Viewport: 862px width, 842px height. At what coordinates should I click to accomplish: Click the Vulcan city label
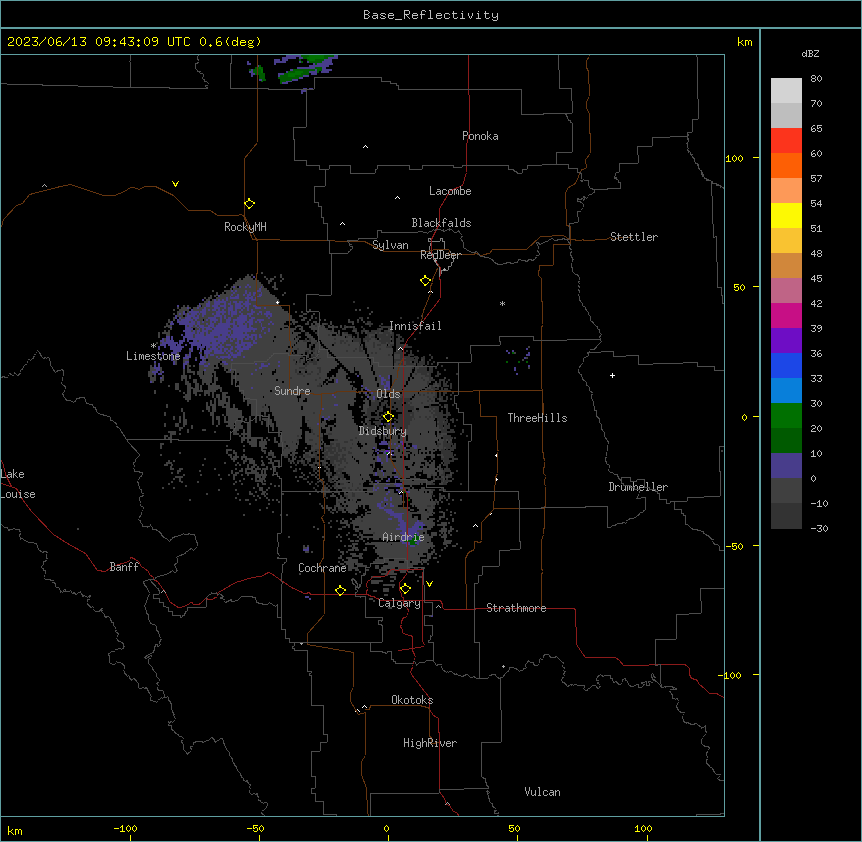pos(542,792)
